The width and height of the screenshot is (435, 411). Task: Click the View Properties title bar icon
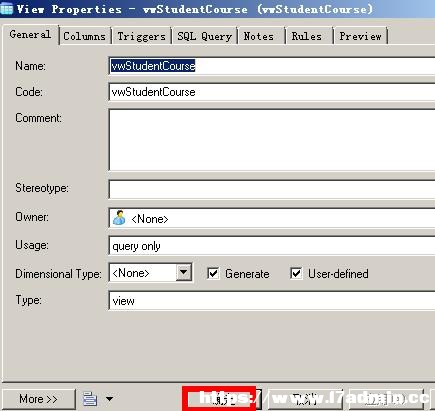(x=7, y=8)
